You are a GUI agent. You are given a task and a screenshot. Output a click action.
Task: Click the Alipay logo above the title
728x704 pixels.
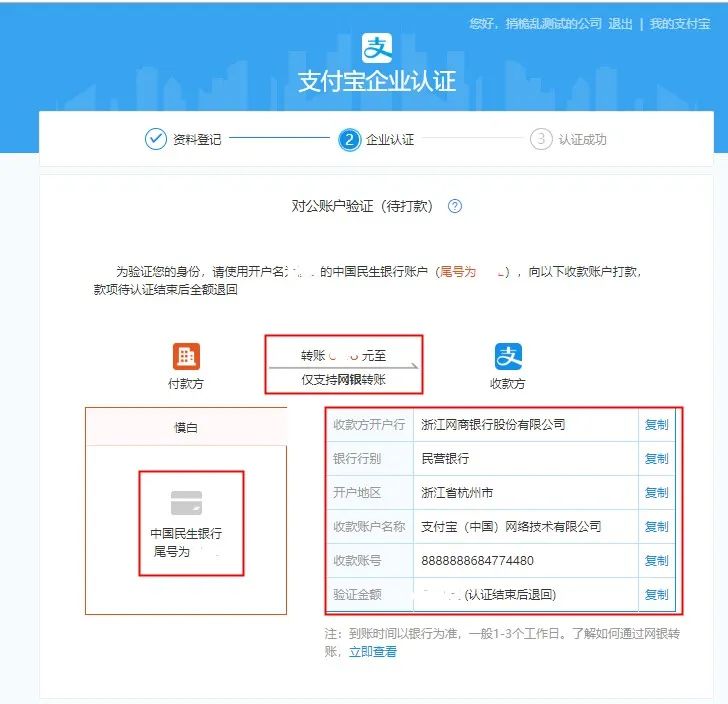pos(377,47)
